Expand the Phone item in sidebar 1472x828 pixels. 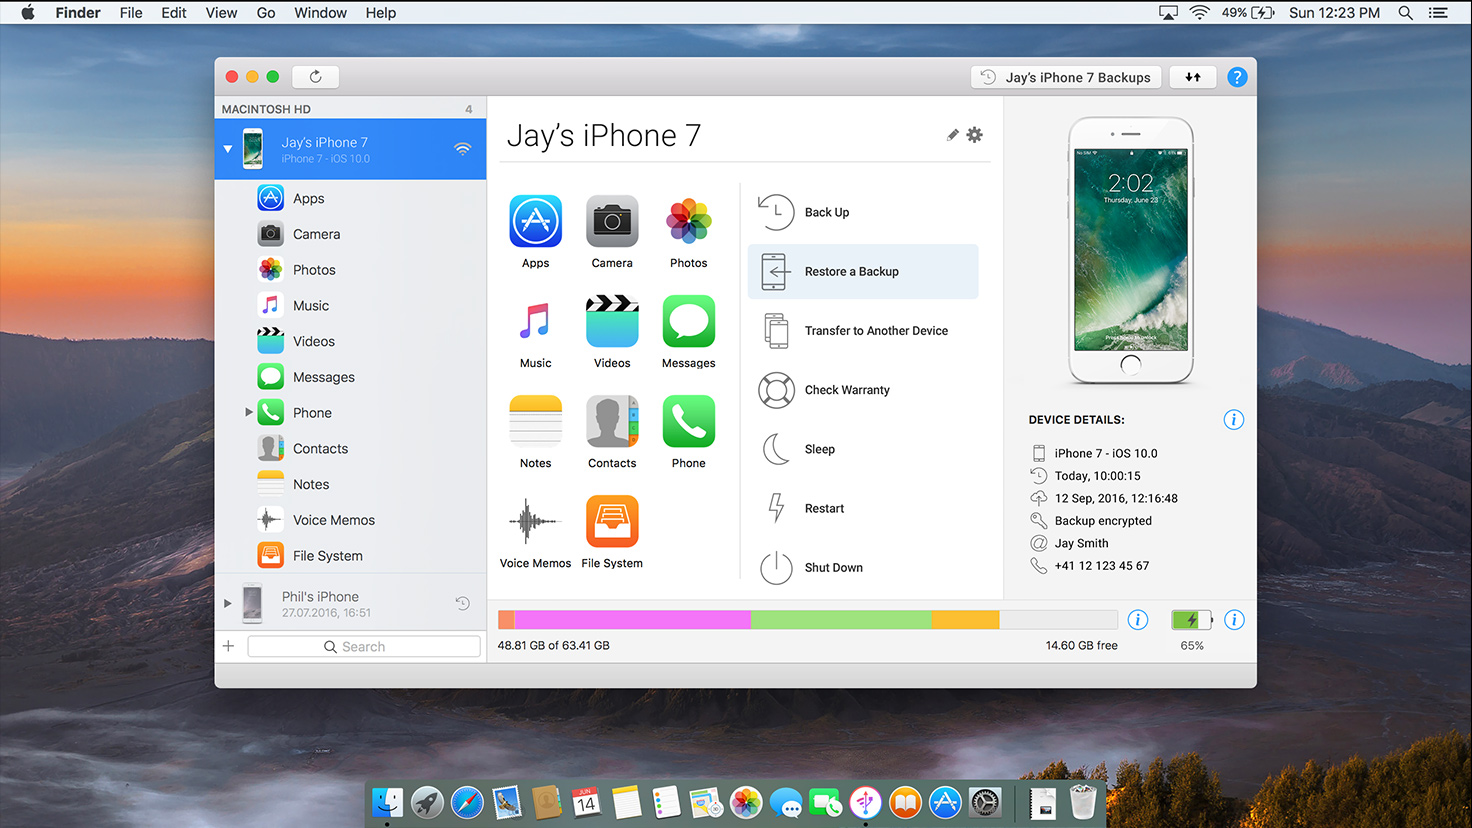[x=248, y=412]
